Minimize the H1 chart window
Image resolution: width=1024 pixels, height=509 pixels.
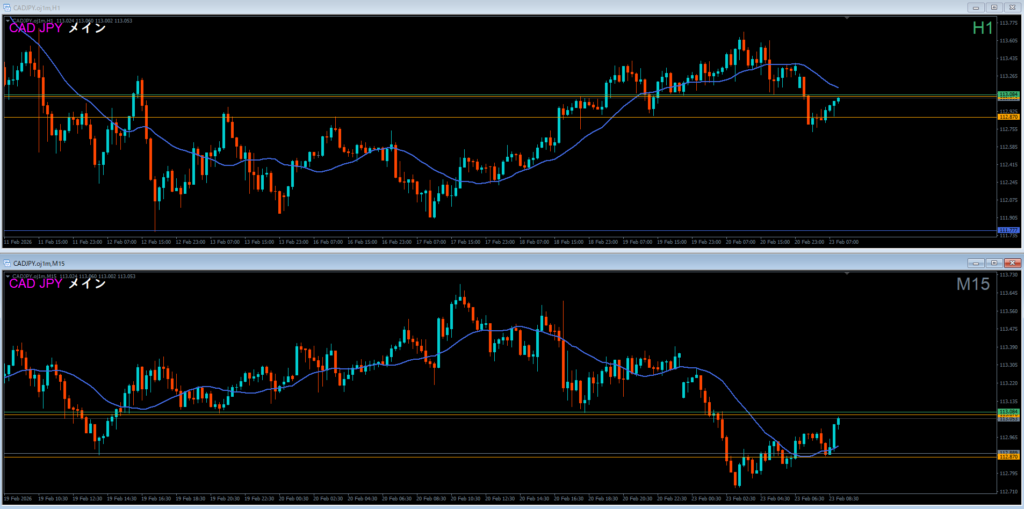click(976, 8)
